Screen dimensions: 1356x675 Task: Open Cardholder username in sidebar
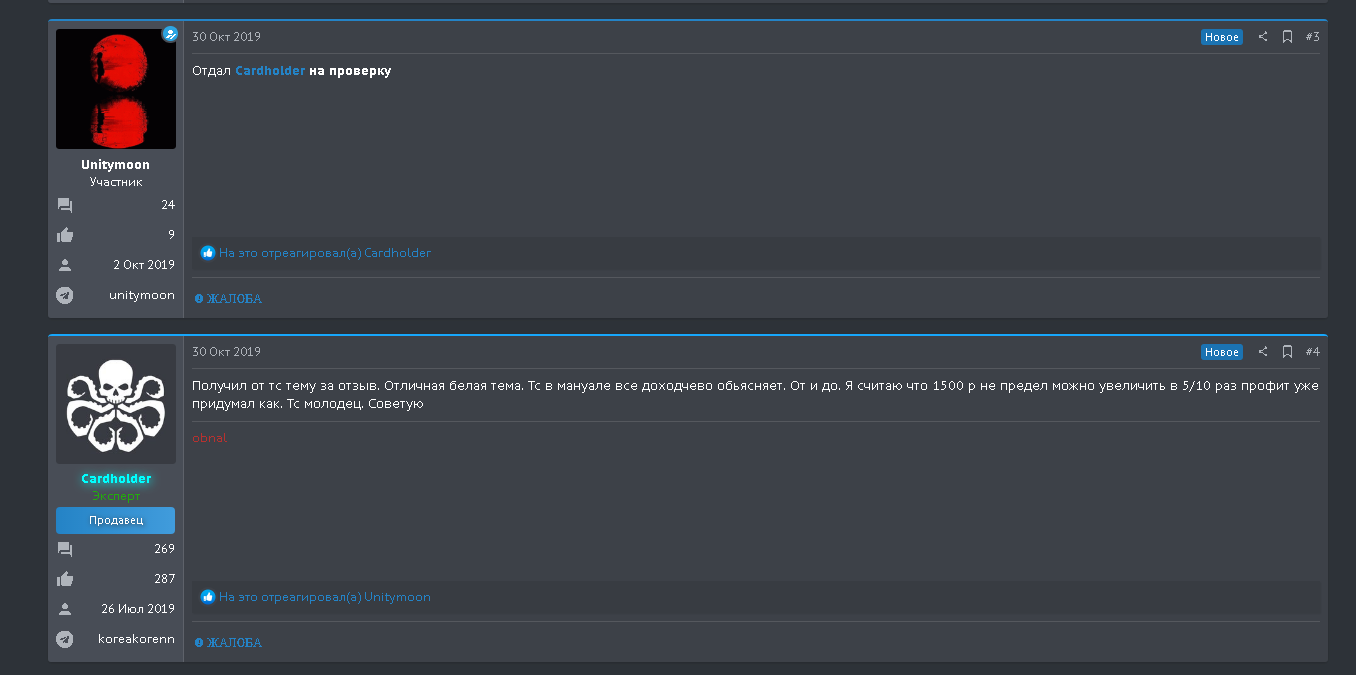(116, 479)
